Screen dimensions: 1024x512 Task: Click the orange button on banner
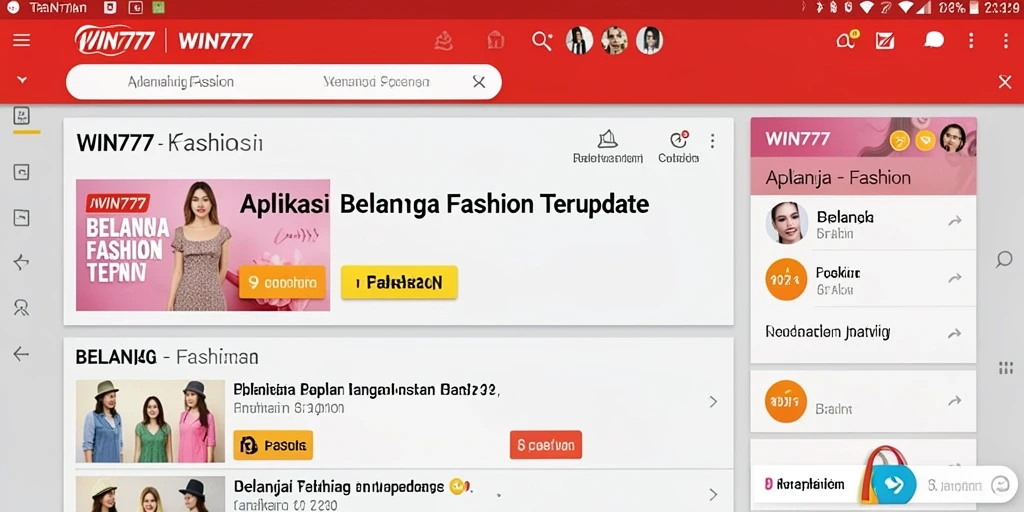(x=282, y=282)
